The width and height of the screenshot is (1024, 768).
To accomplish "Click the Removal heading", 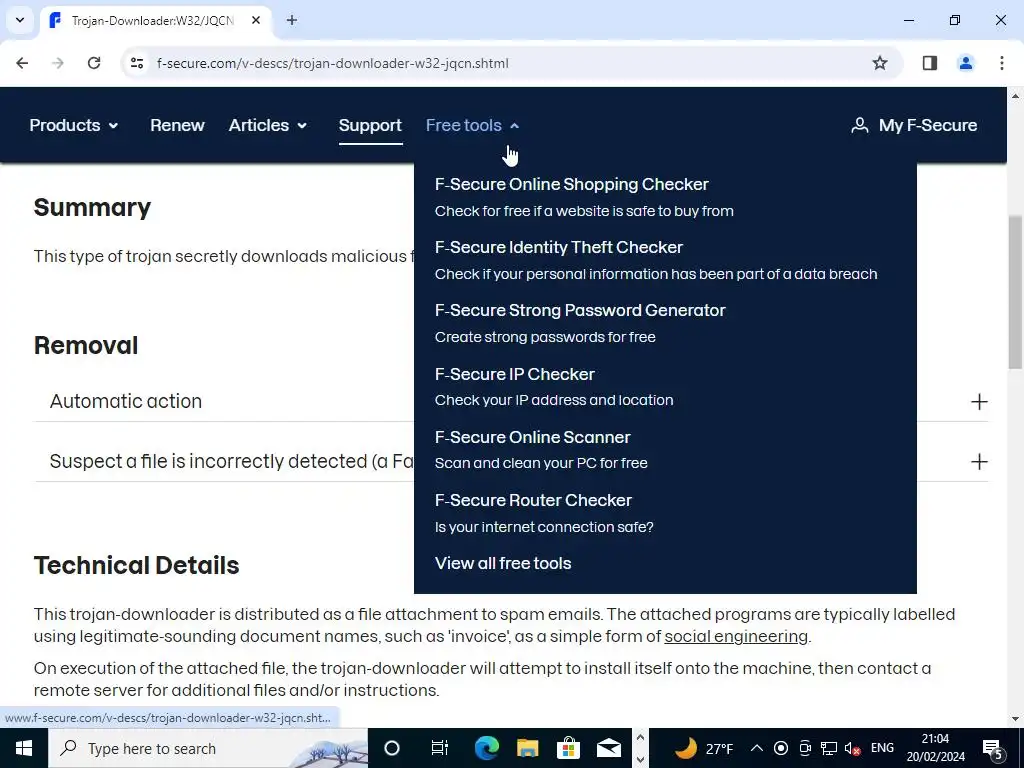I will coord(86,345).
